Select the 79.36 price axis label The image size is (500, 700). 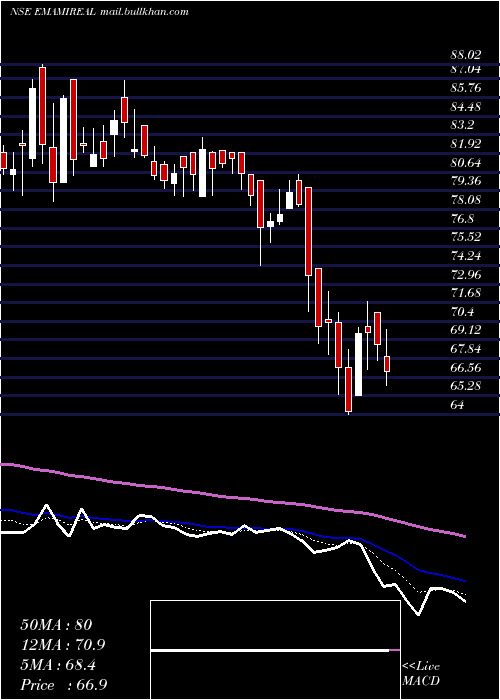pos(466,181)
